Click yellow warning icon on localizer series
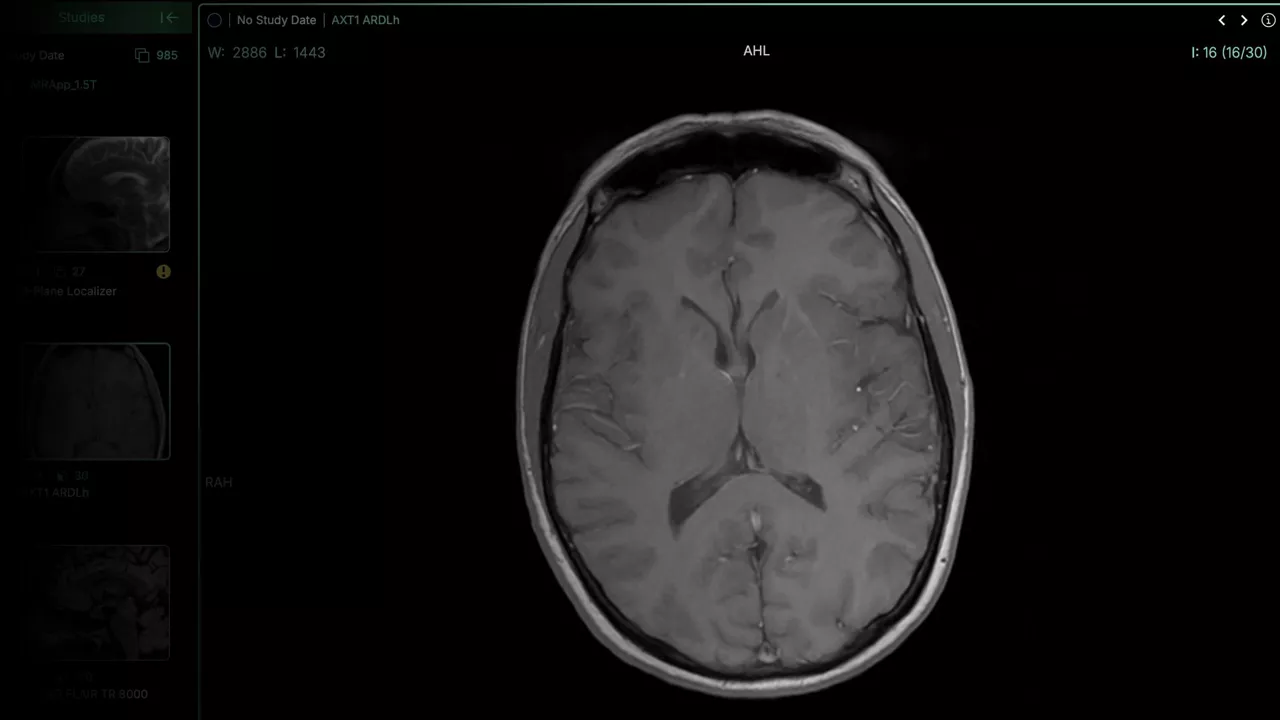The height and width of the screenshot is (720, 1280). click(163, 272)
